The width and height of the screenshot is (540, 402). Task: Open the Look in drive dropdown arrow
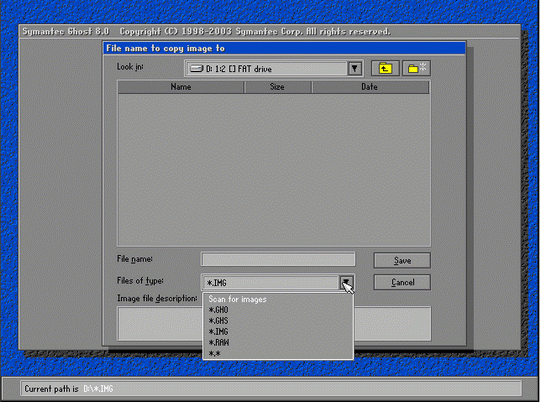(354, 69)
